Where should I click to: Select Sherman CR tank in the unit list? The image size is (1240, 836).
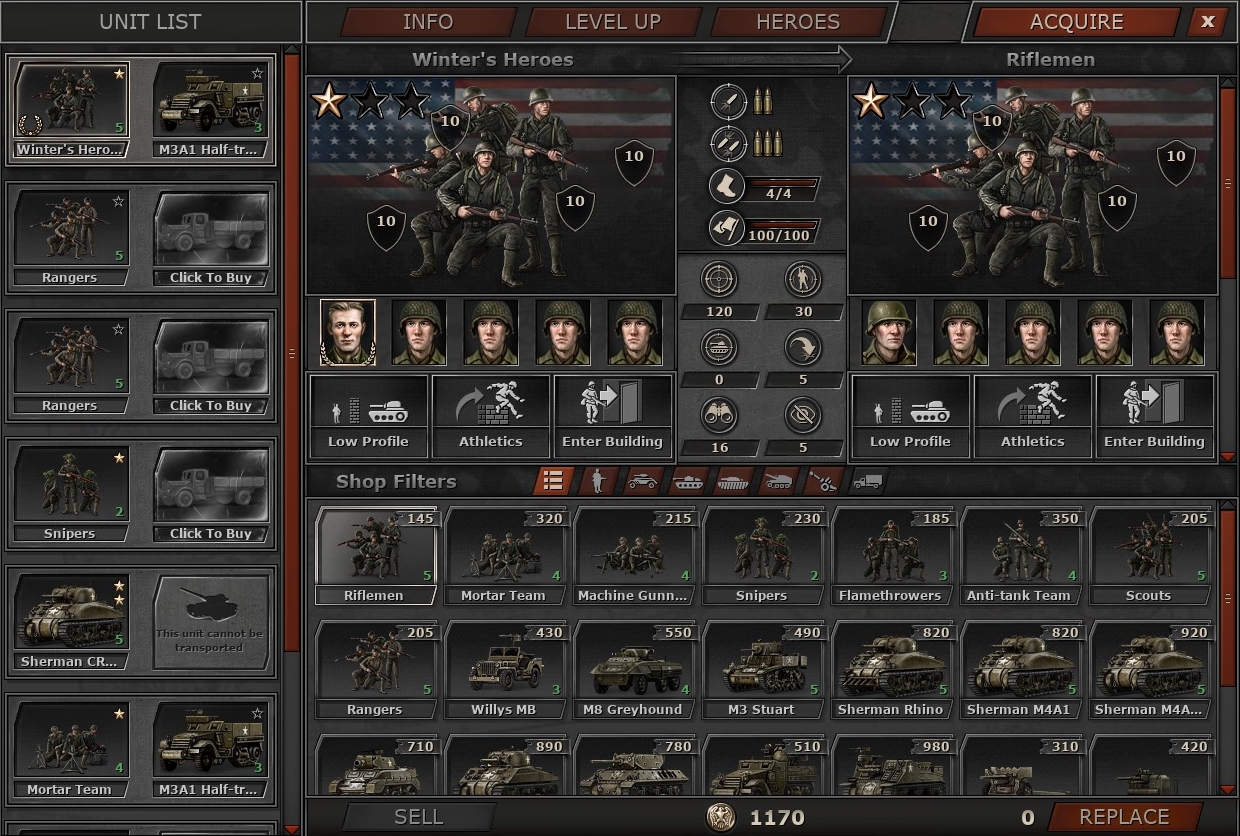pyautogui.click(x=71, y=619)
